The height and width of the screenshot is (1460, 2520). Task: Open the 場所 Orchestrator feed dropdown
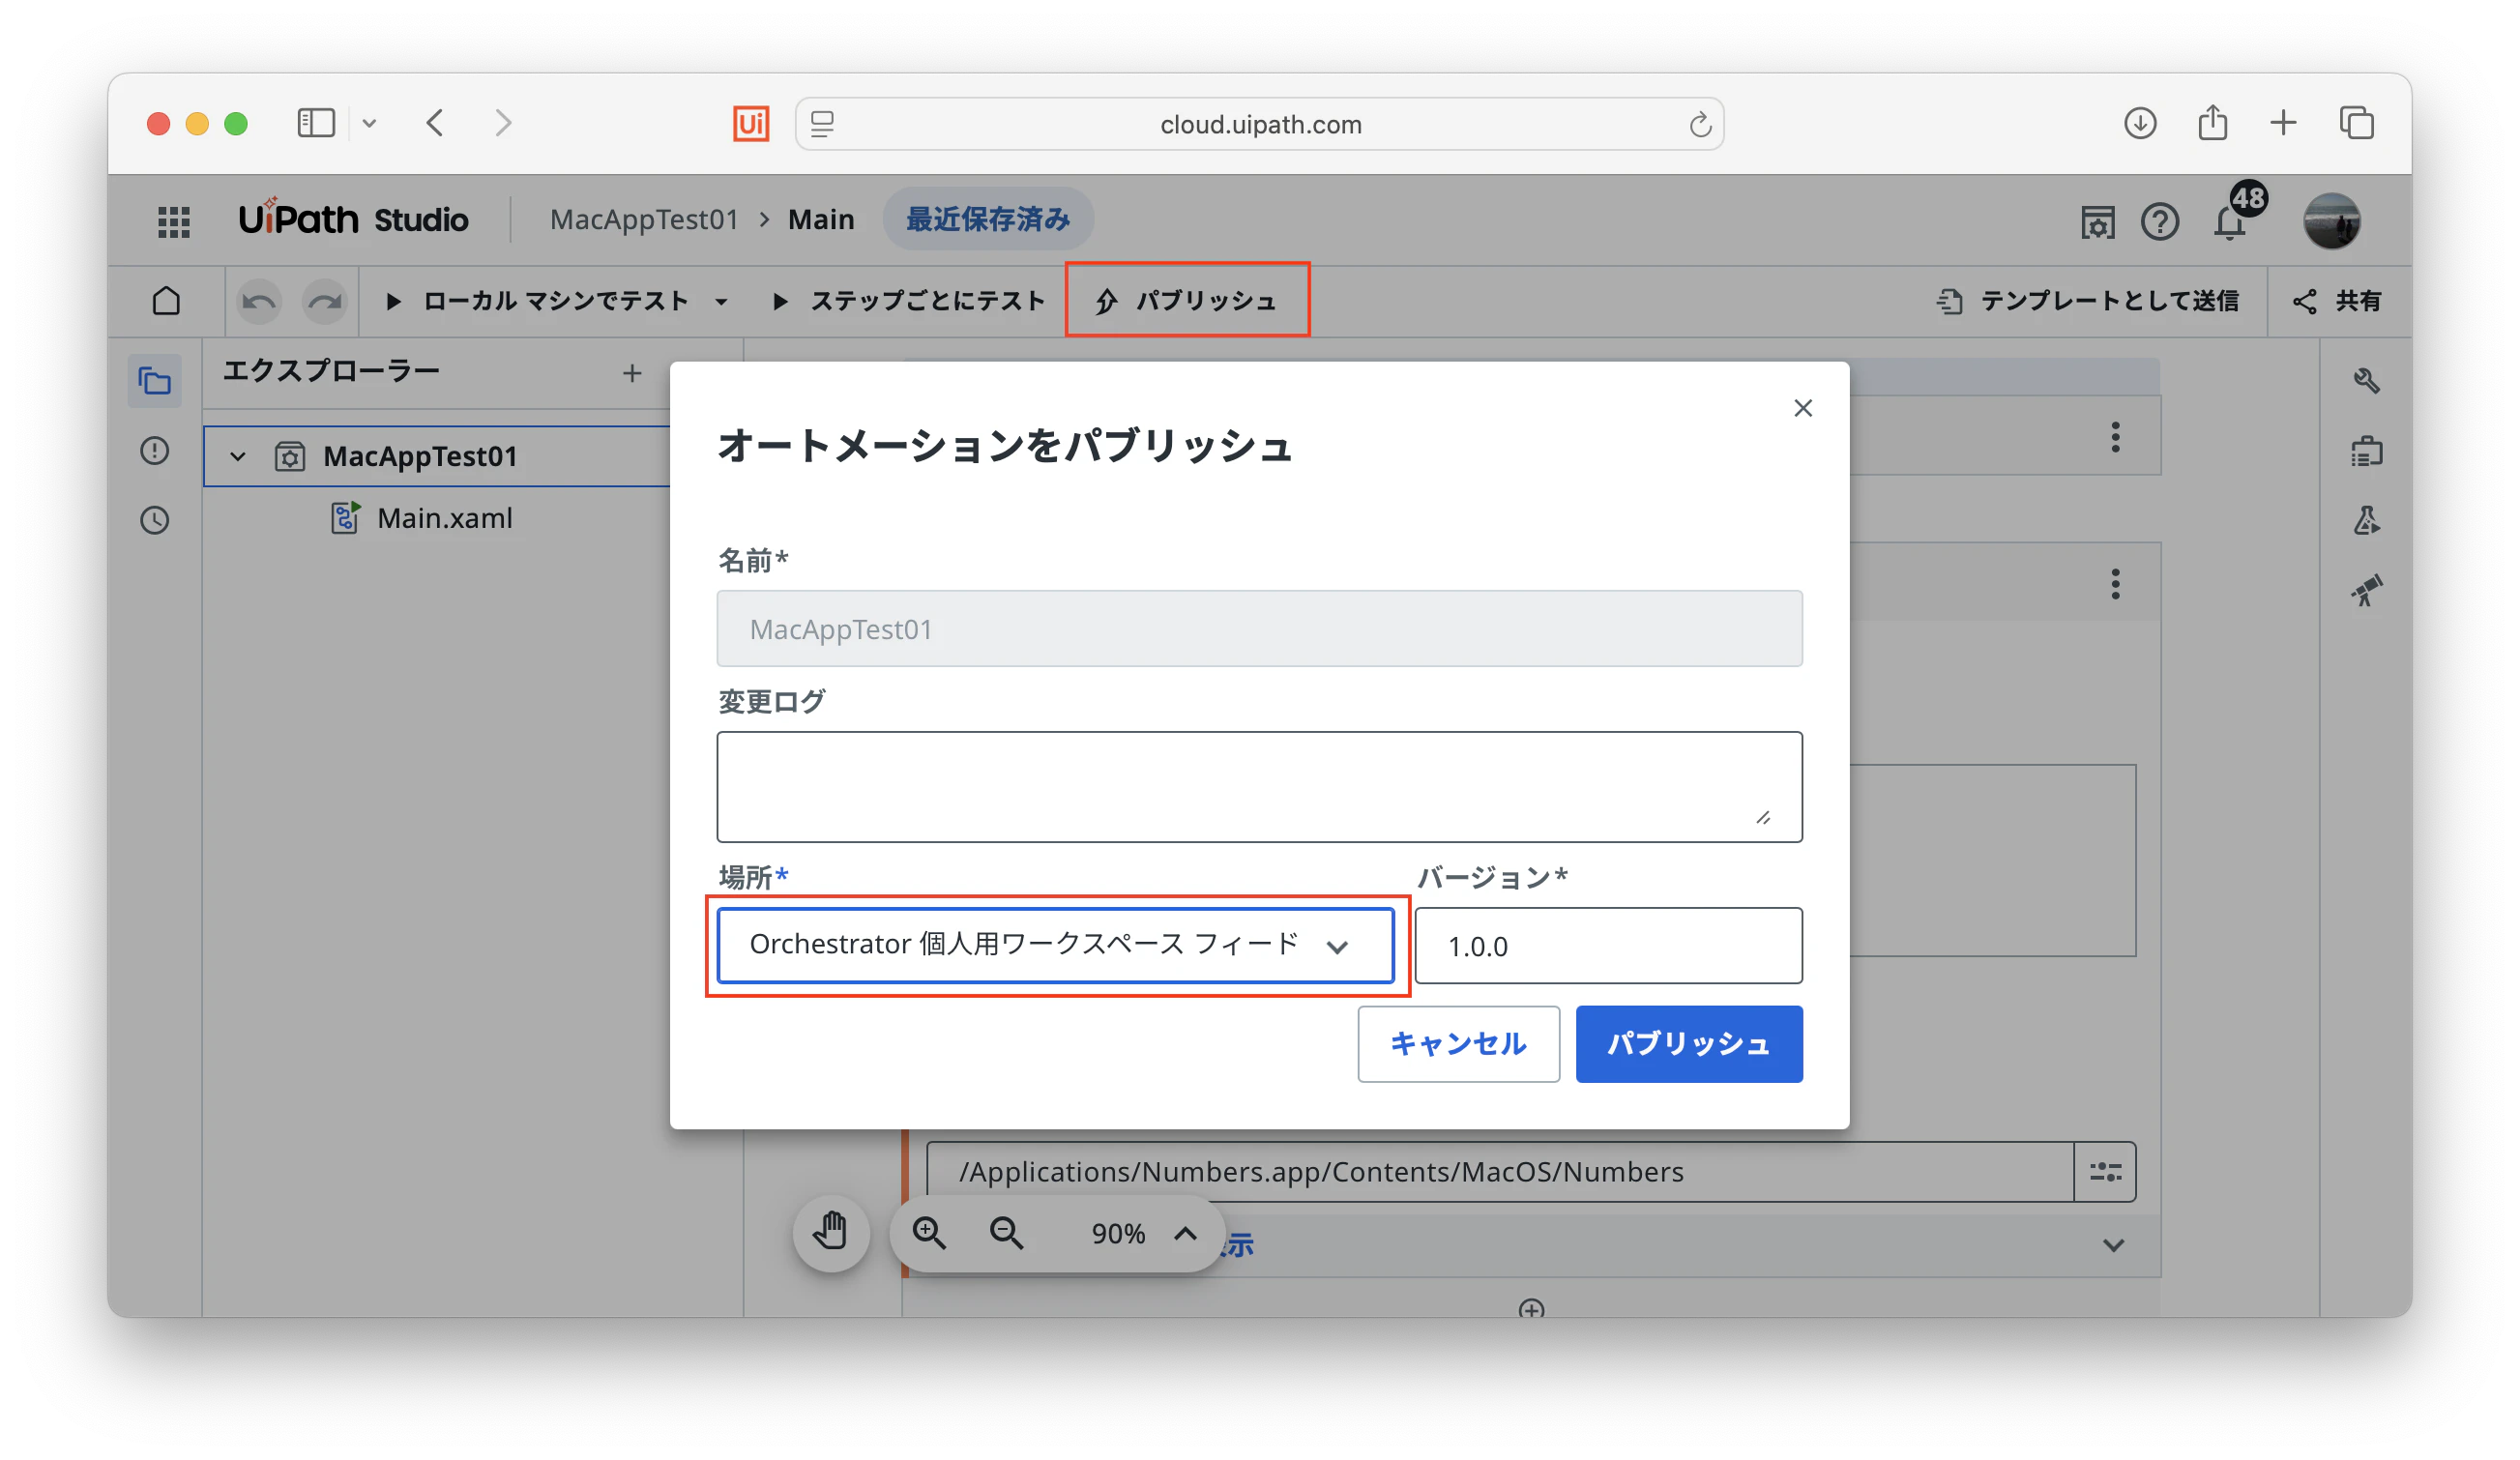1055,945
